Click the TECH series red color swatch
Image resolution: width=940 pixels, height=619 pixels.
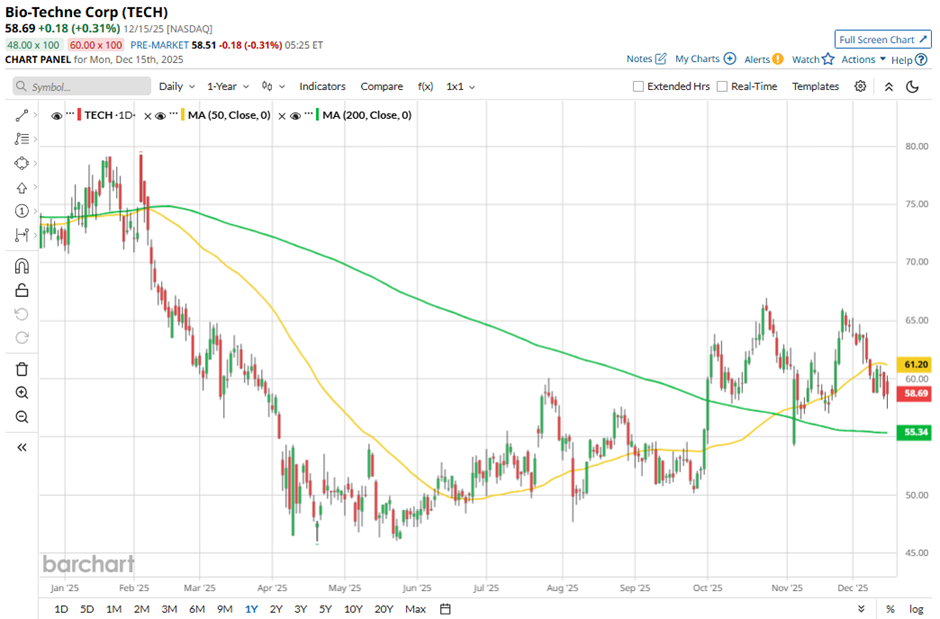(x=79, y=115)
